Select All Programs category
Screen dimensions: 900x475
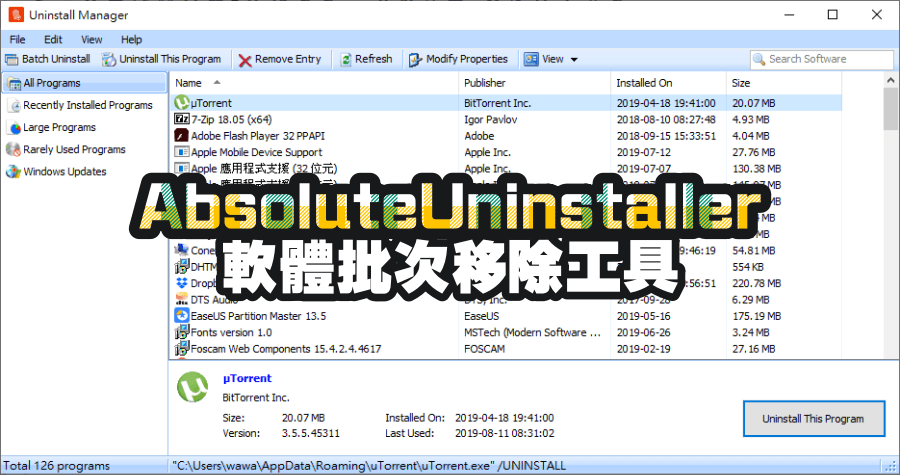[x=84, y=83]
